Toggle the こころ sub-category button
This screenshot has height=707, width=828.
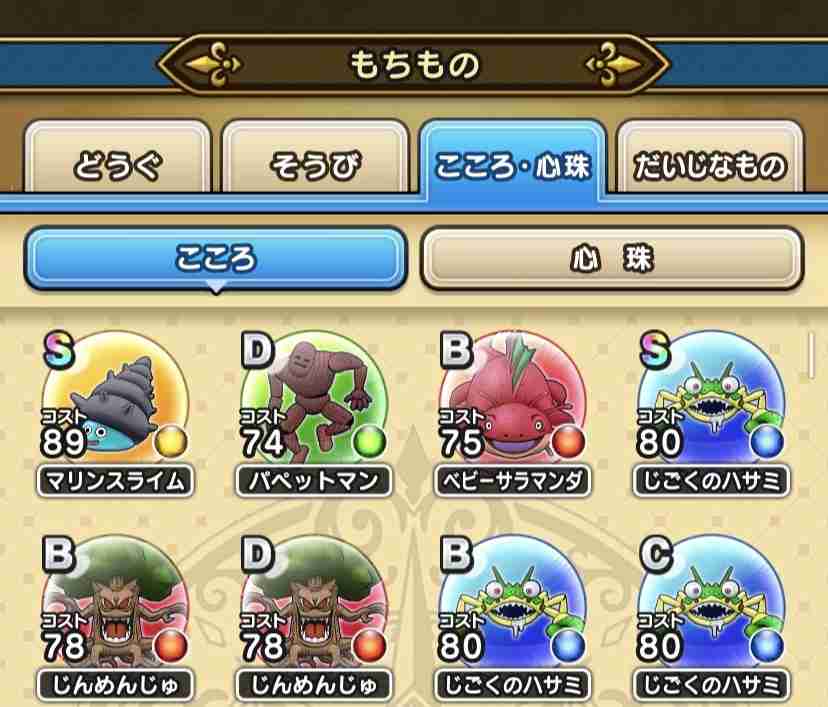(215, 259)
